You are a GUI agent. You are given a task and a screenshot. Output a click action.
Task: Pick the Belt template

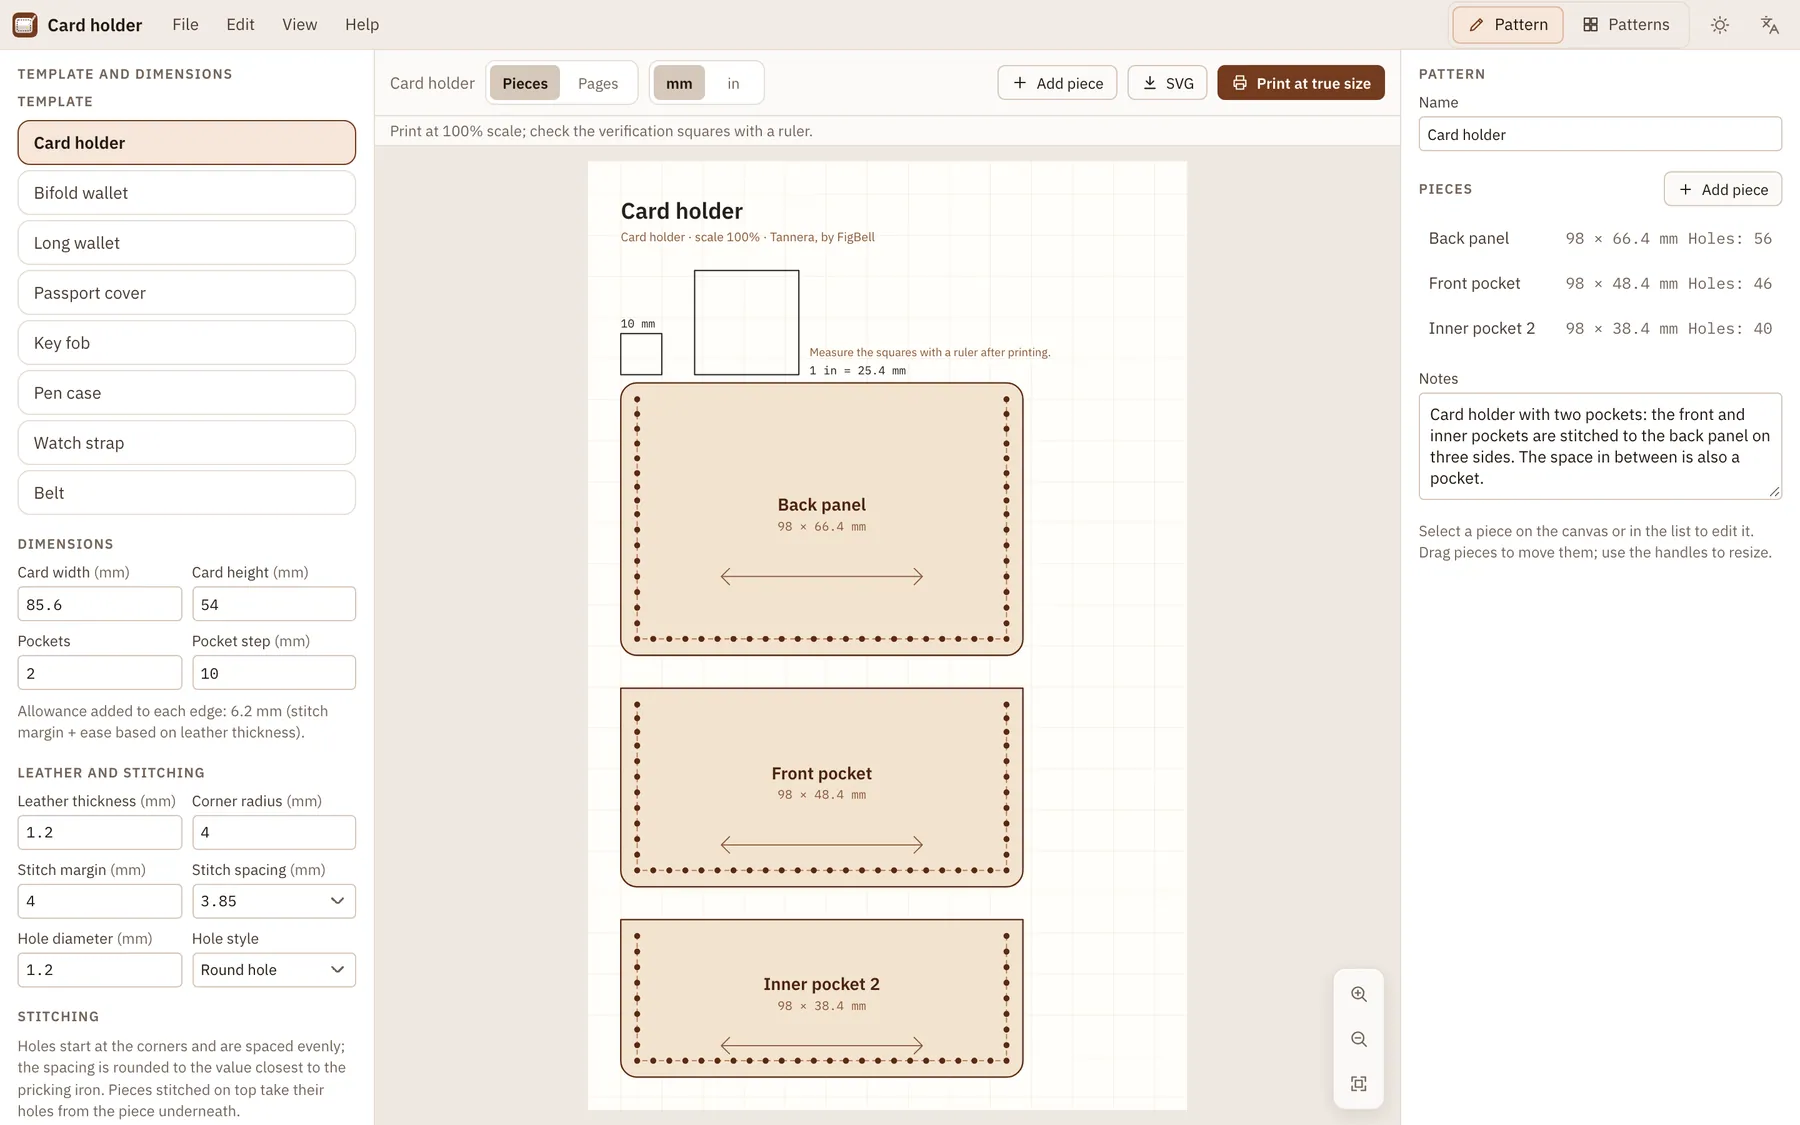click(186, 493)
